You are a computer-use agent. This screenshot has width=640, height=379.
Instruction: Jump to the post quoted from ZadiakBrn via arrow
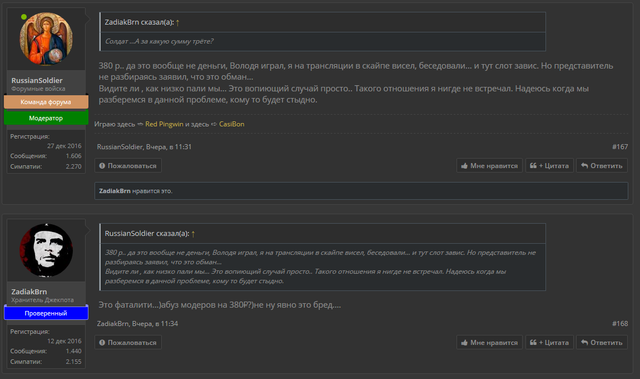point(178,23)
